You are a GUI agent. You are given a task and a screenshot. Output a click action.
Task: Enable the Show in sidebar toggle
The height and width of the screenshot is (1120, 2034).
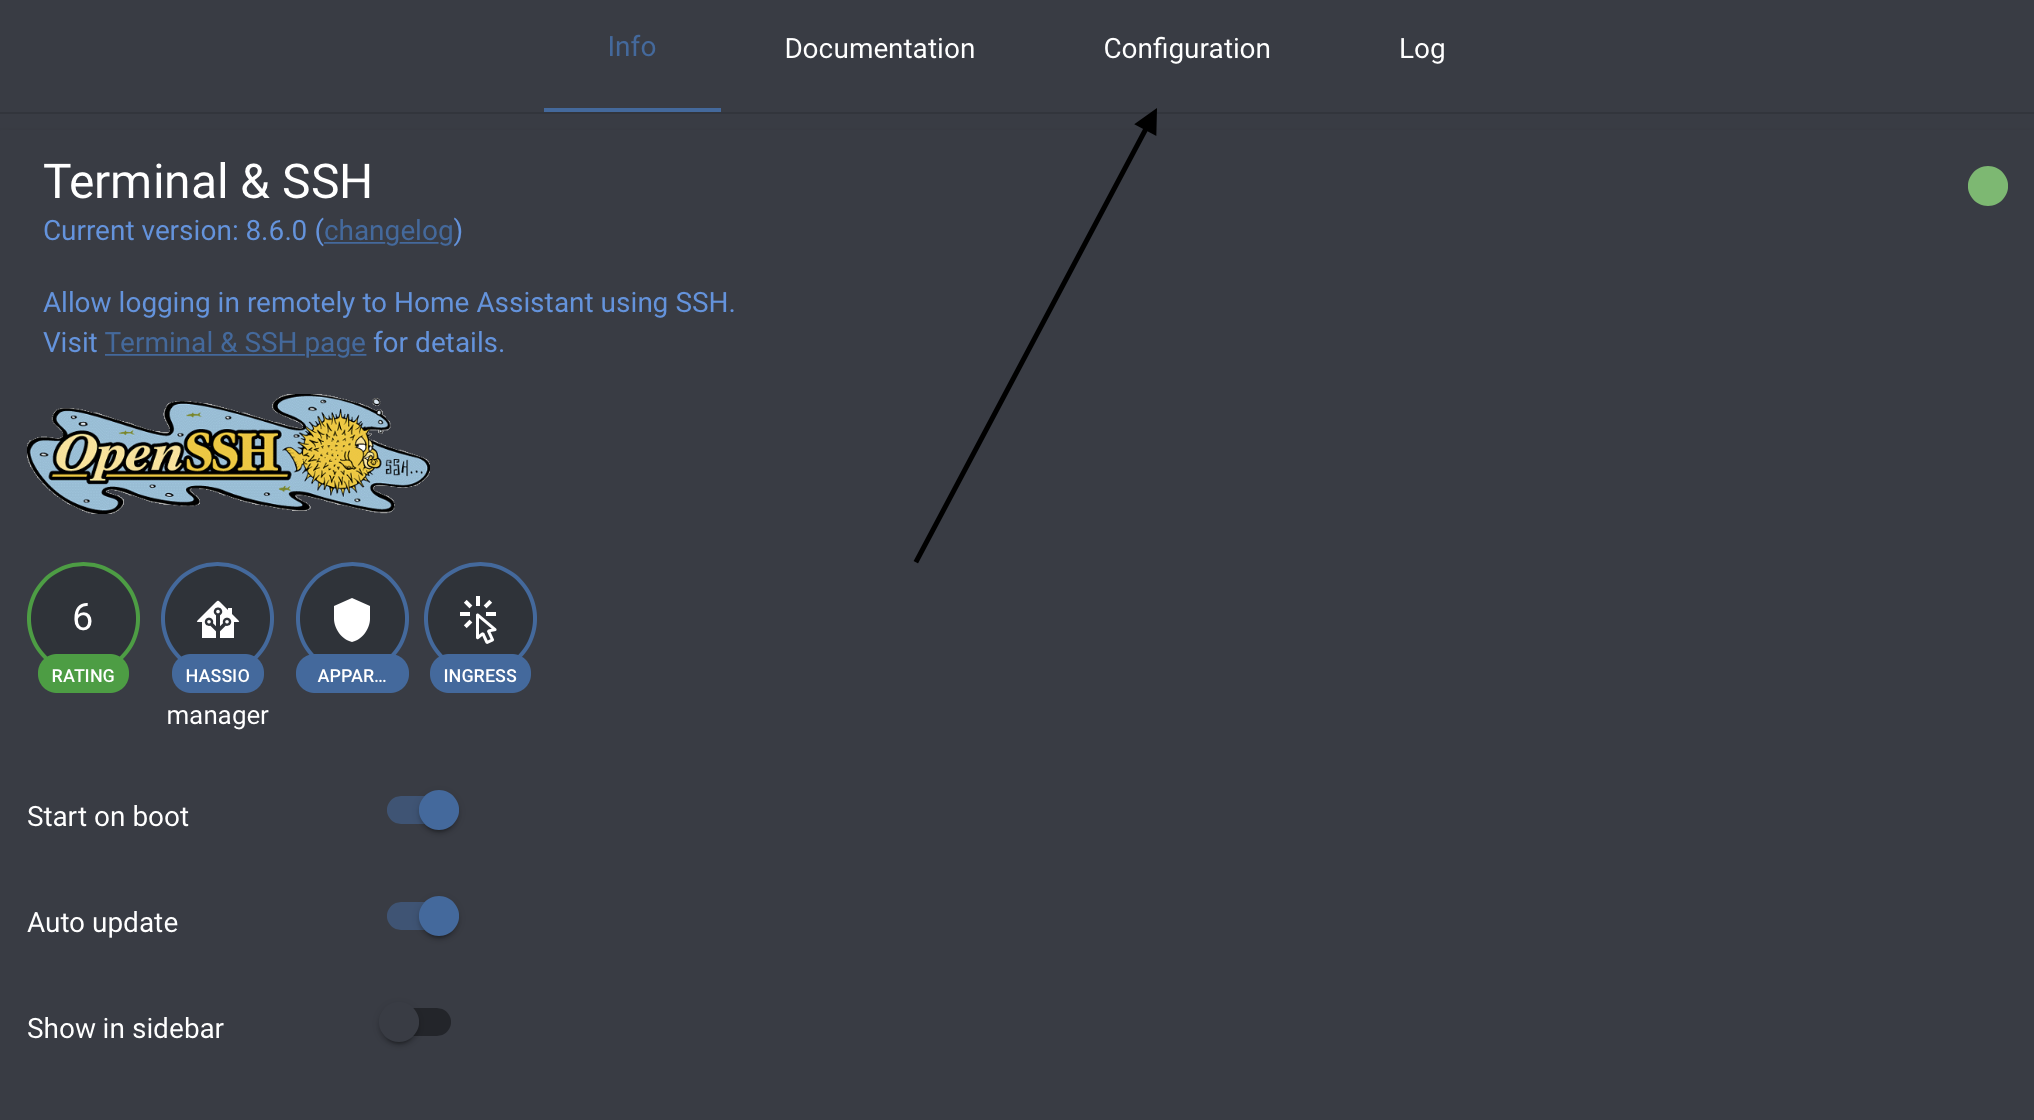pos(415,1022)
